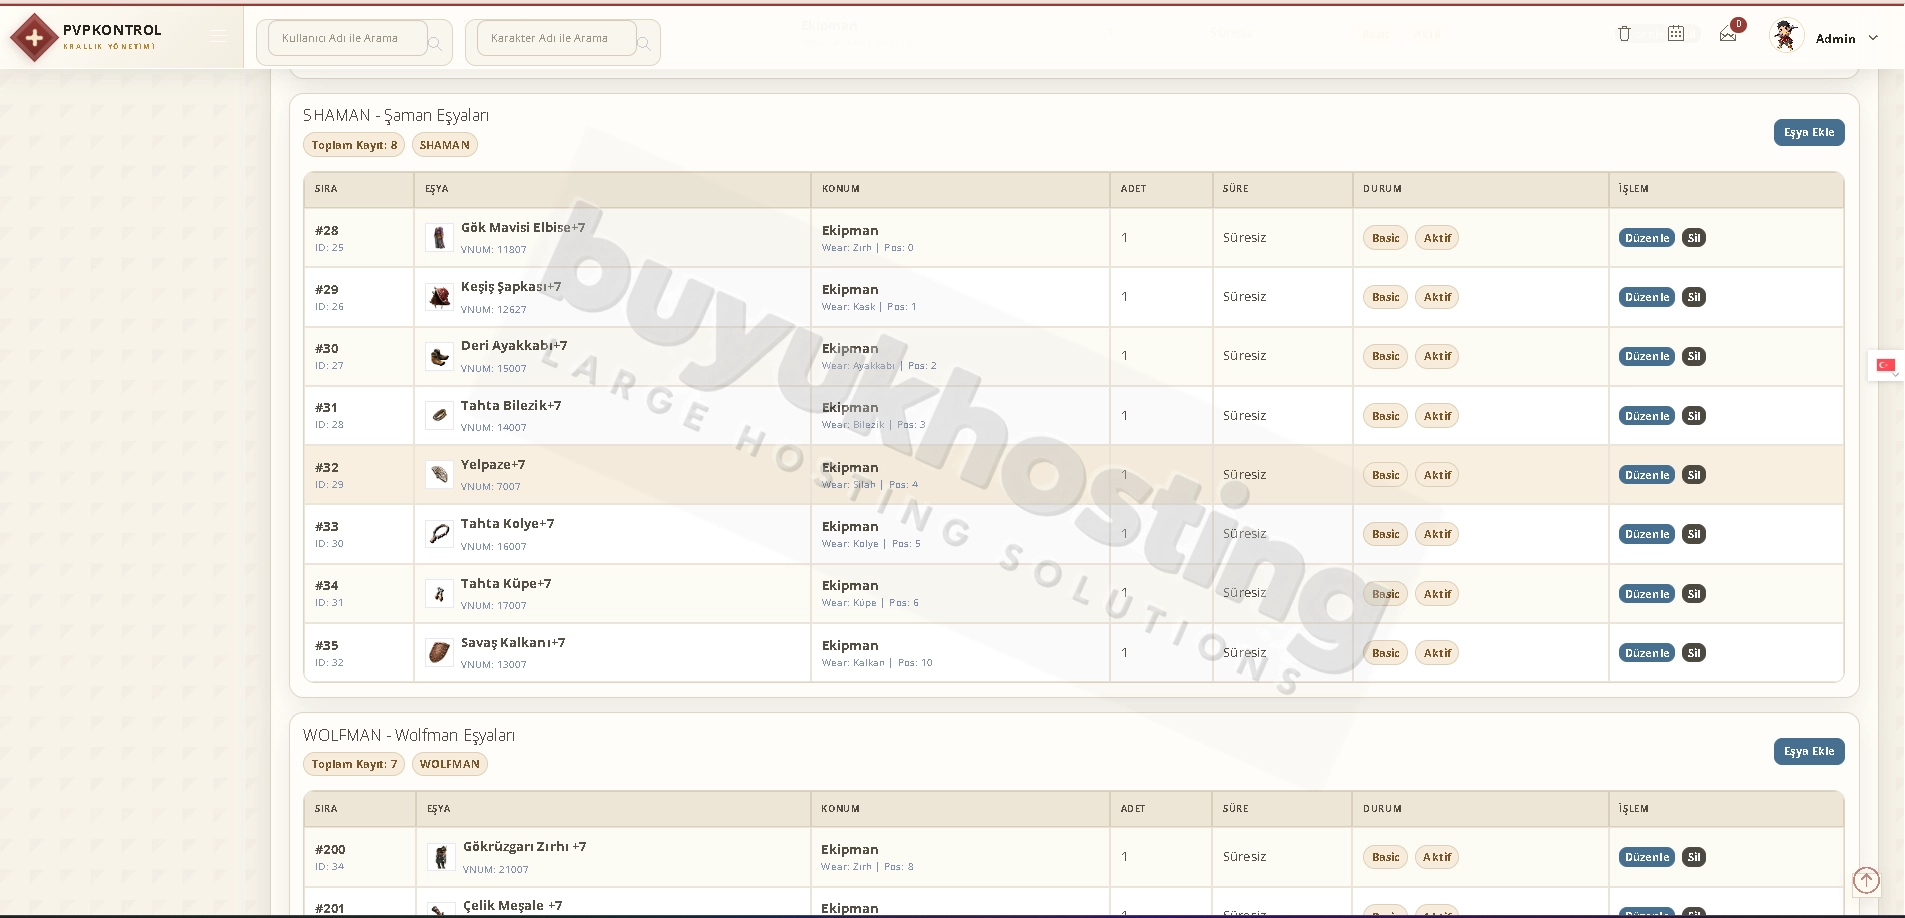Click the trash icon in header
Viewport: 1905px width, 918px height.
(x=1624, y=34)
